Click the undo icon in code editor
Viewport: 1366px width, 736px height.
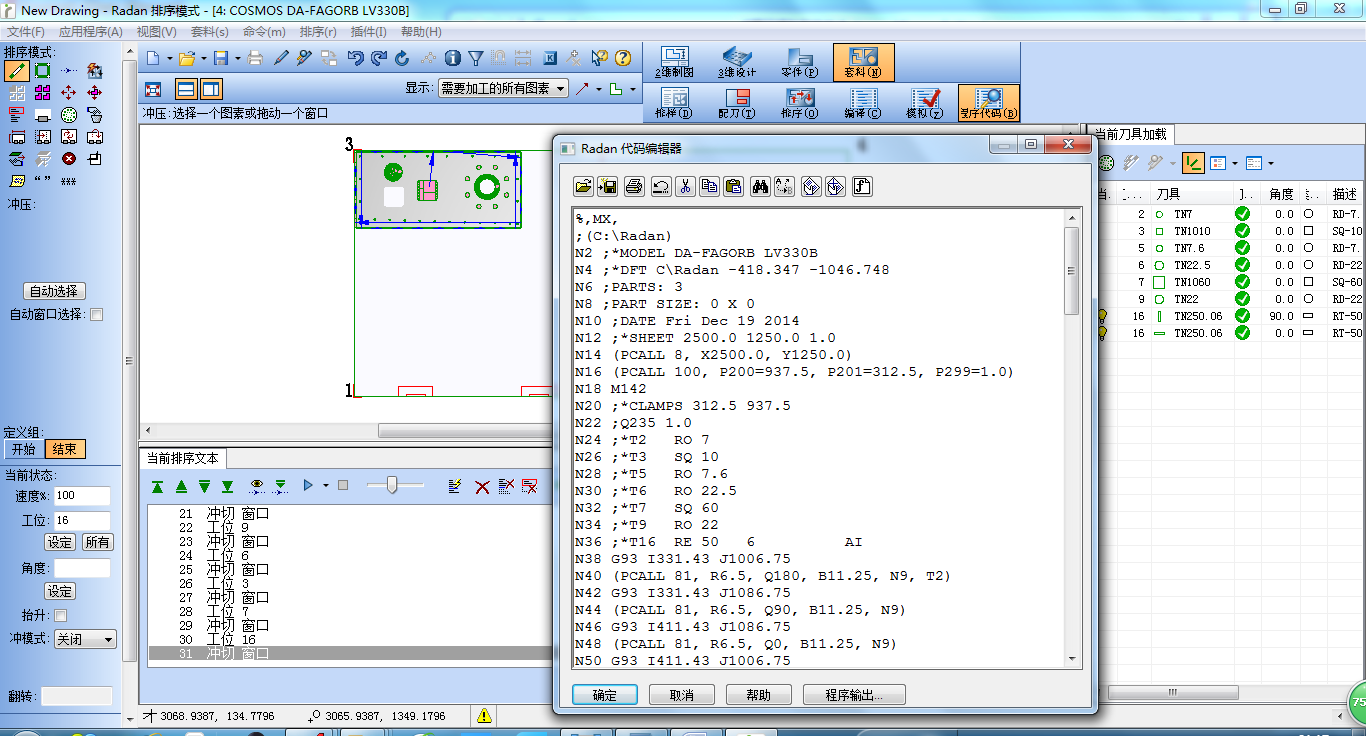pos(660,186)
